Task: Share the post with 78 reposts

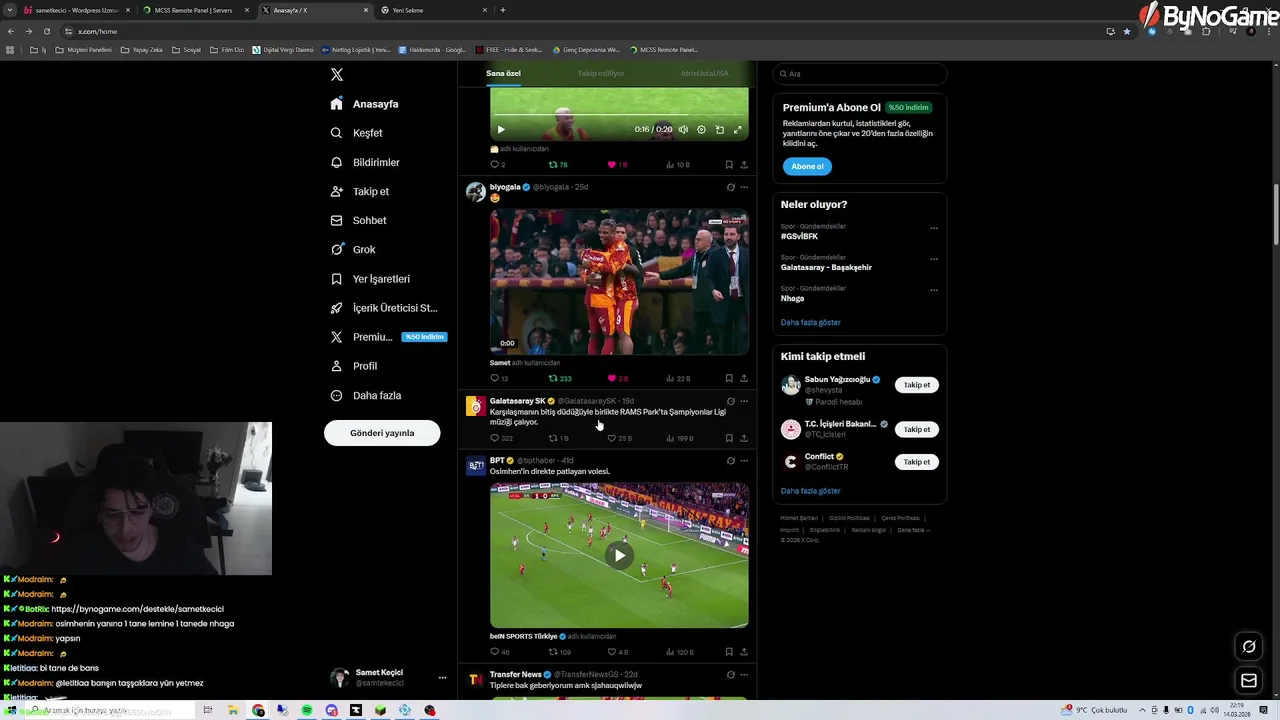Action: 744,164
